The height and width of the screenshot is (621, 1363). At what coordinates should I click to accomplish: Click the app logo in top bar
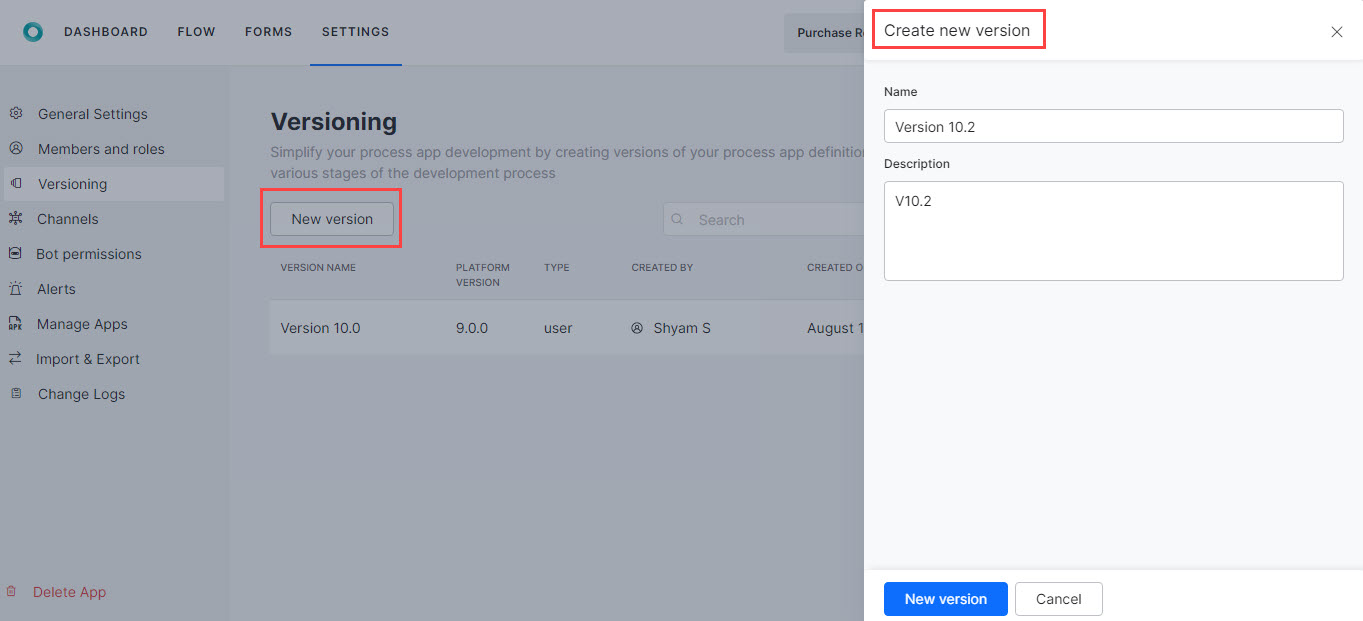(x=33, y=31)
